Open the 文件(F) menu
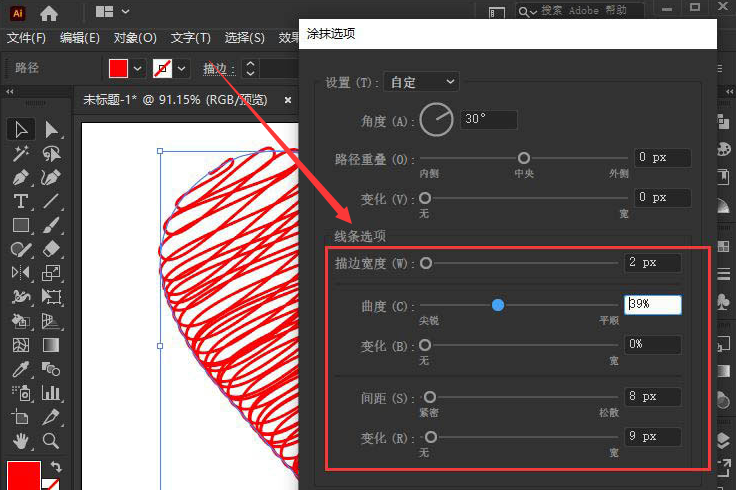This screenshot has width=736, height=490. (x=26, y=38)
